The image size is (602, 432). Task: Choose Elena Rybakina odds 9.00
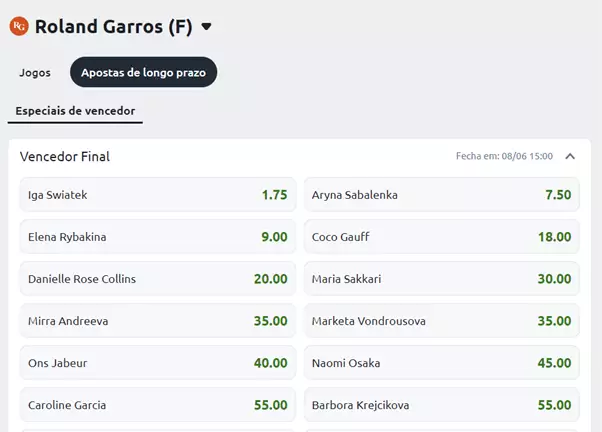pyautogui.click(x=158, y=237)
